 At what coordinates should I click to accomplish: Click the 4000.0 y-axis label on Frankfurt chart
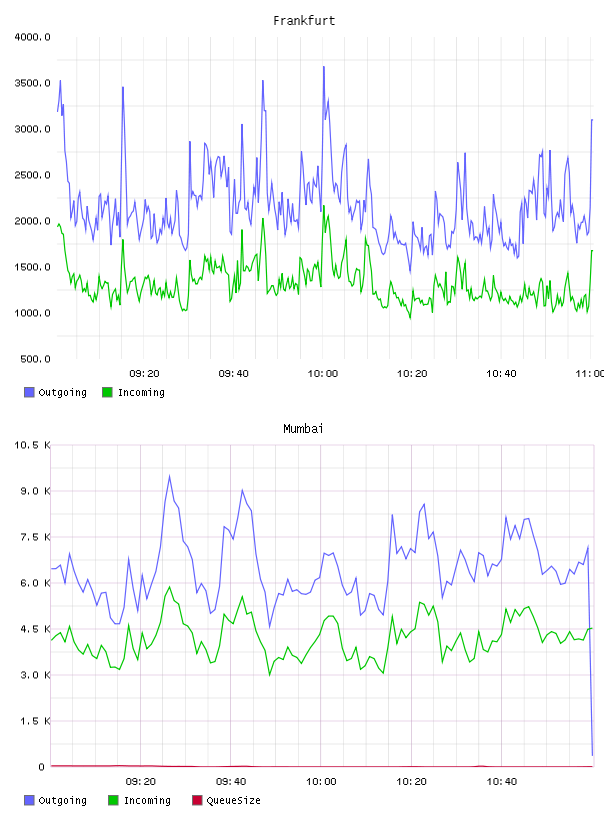[x=32, y=37]
